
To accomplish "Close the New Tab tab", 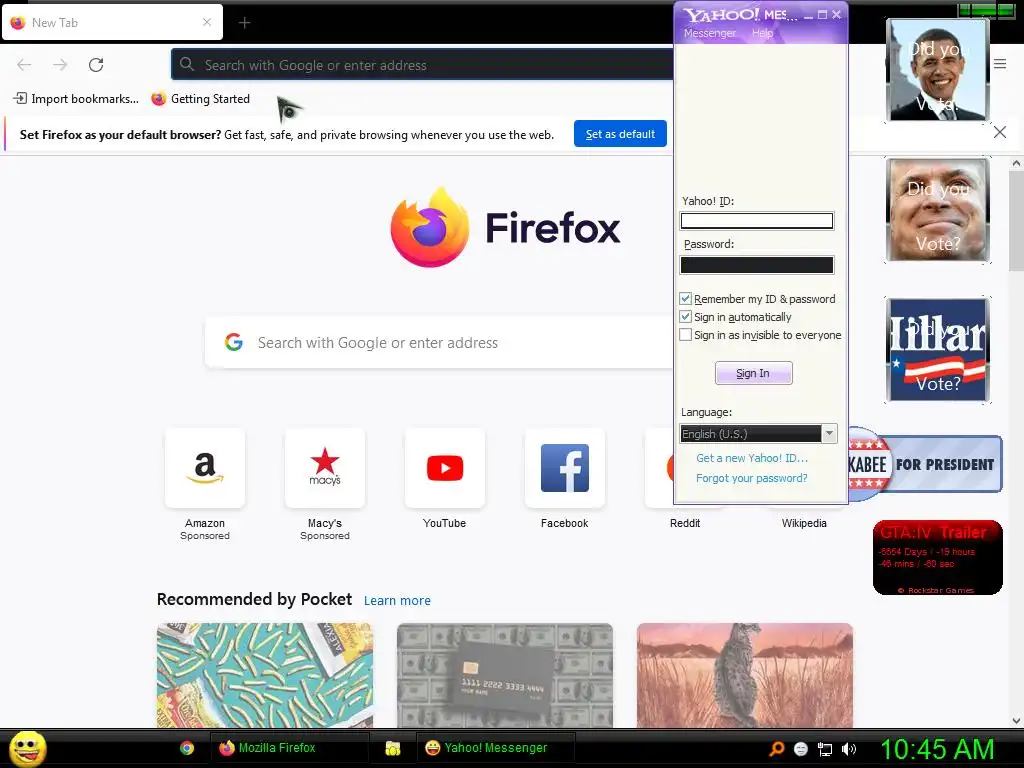I will tap(207, 22).
